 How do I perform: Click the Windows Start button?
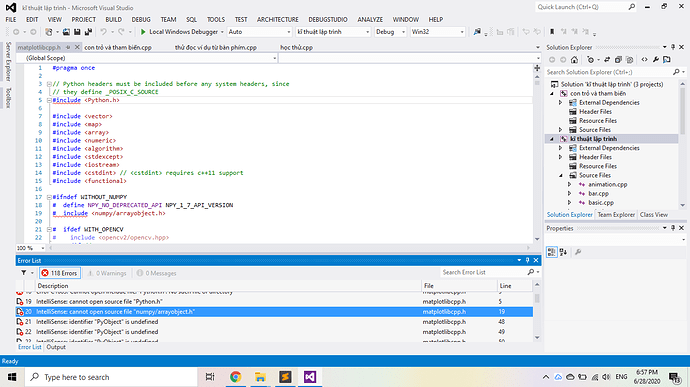(12, 377)
